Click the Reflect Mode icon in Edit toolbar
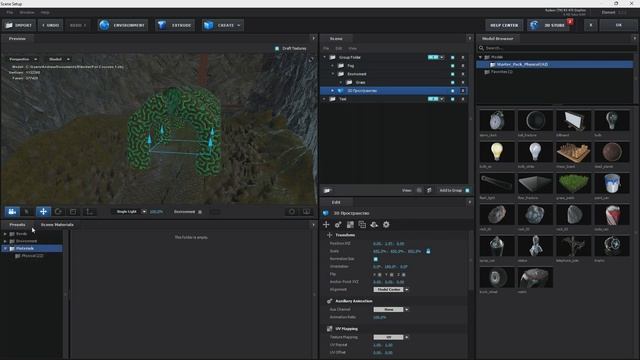Image resolution: width=640 pixels, height=360 pixels. pos(374,224)
